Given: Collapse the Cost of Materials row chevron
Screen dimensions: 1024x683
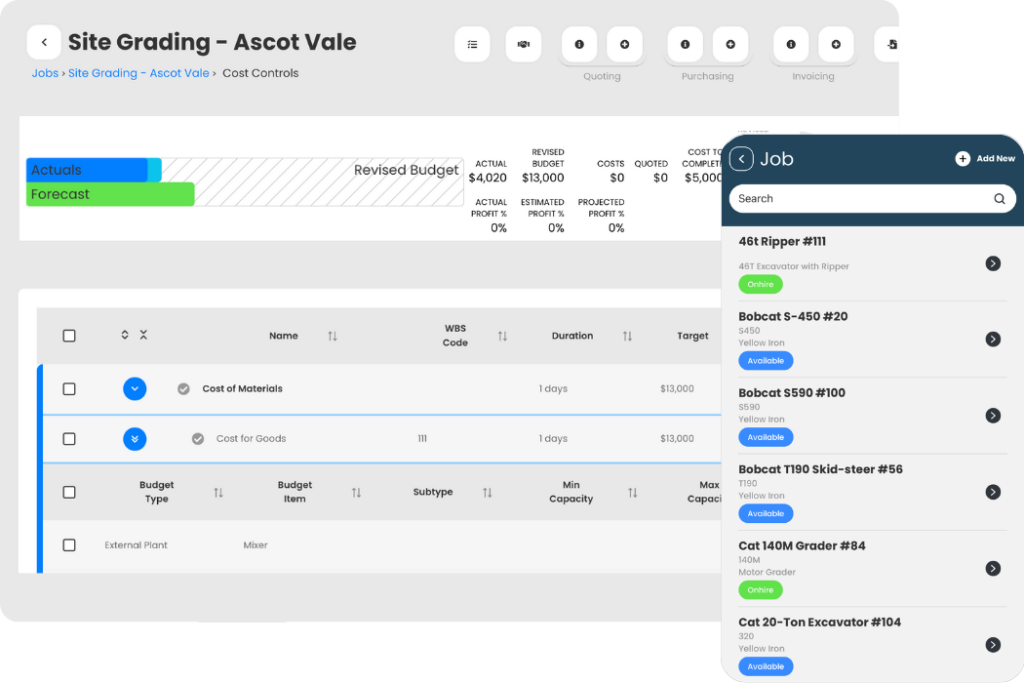Looking at the screenshot, I should 135,389.
